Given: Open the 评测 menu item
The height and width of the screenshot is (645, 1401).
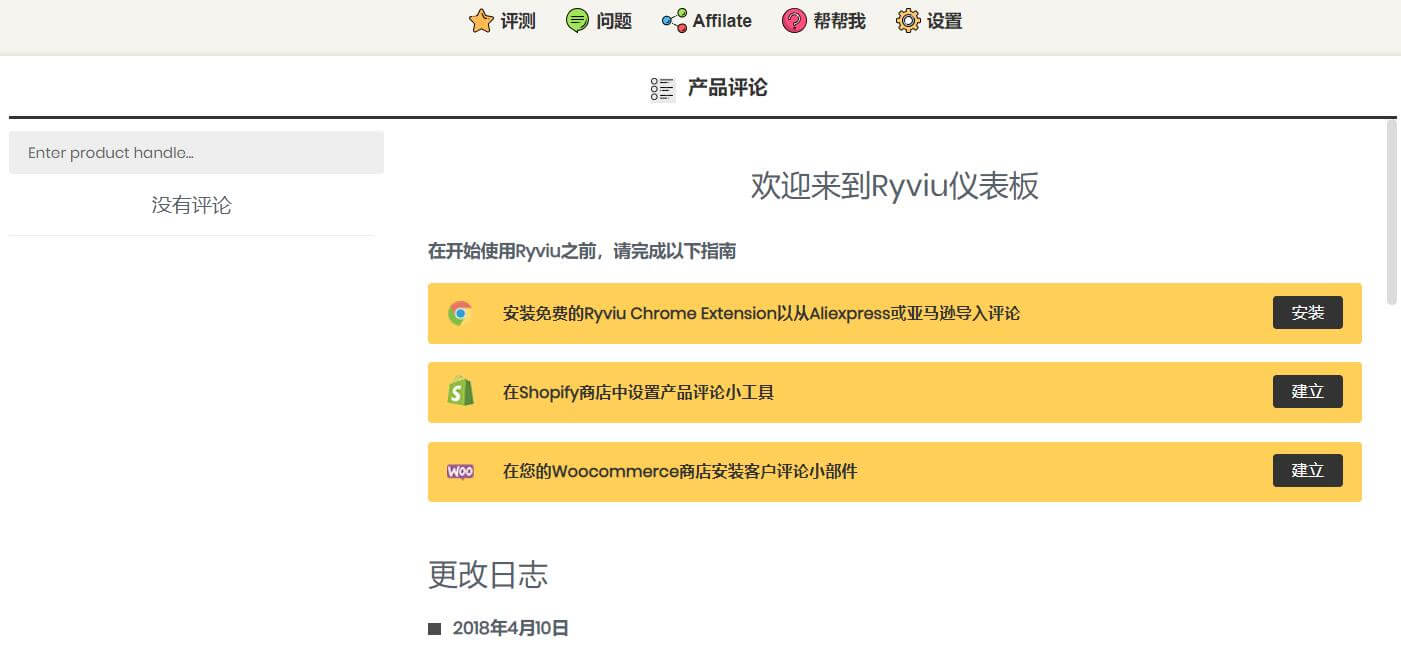Looking at the screenshot, I should point(518,21).
